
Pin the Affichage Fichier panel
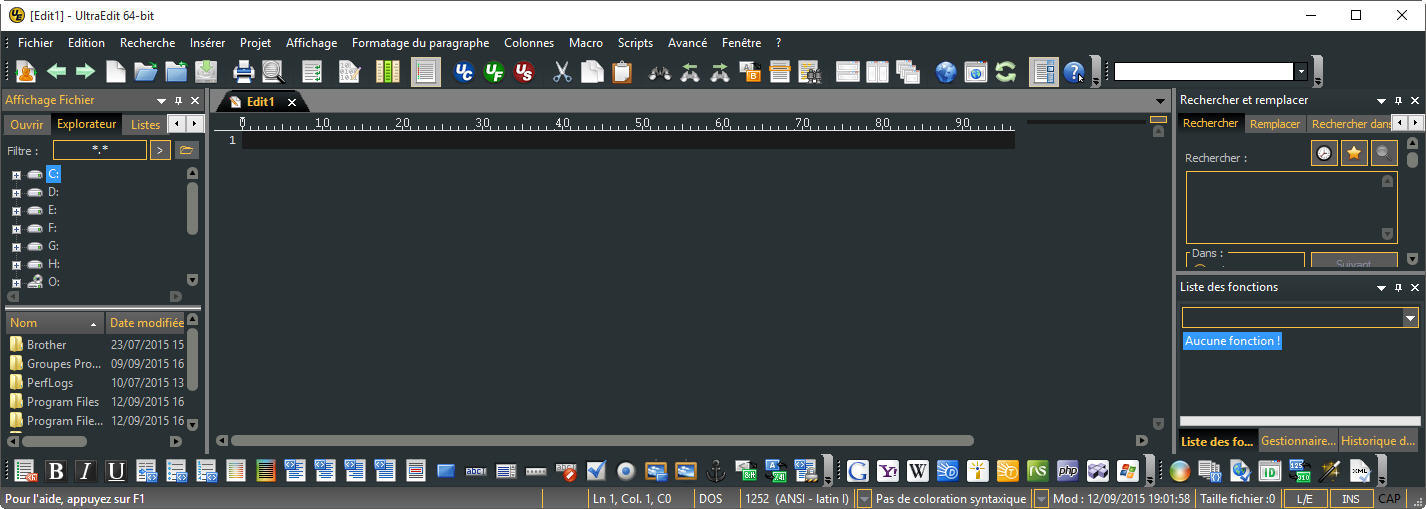pyautogui.click(x=179, y=101)
